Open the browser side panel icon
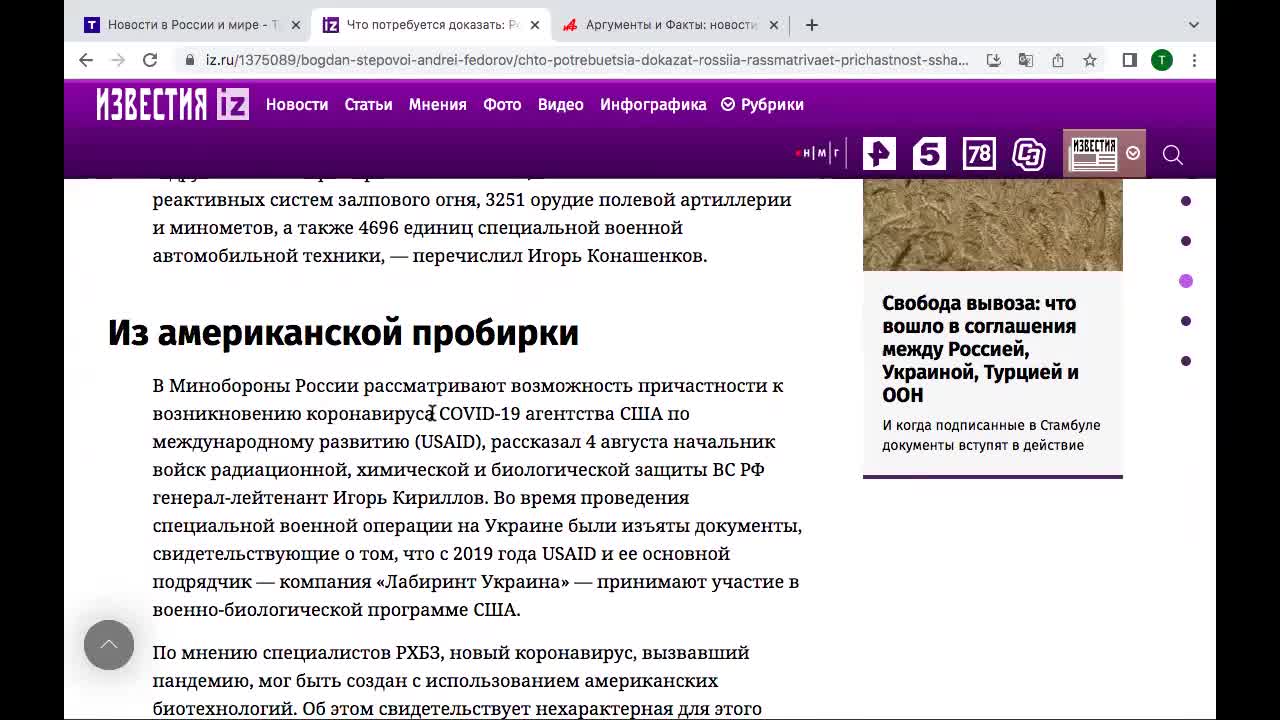Viewport: 1280px width, 720px height. [1130, 60]
